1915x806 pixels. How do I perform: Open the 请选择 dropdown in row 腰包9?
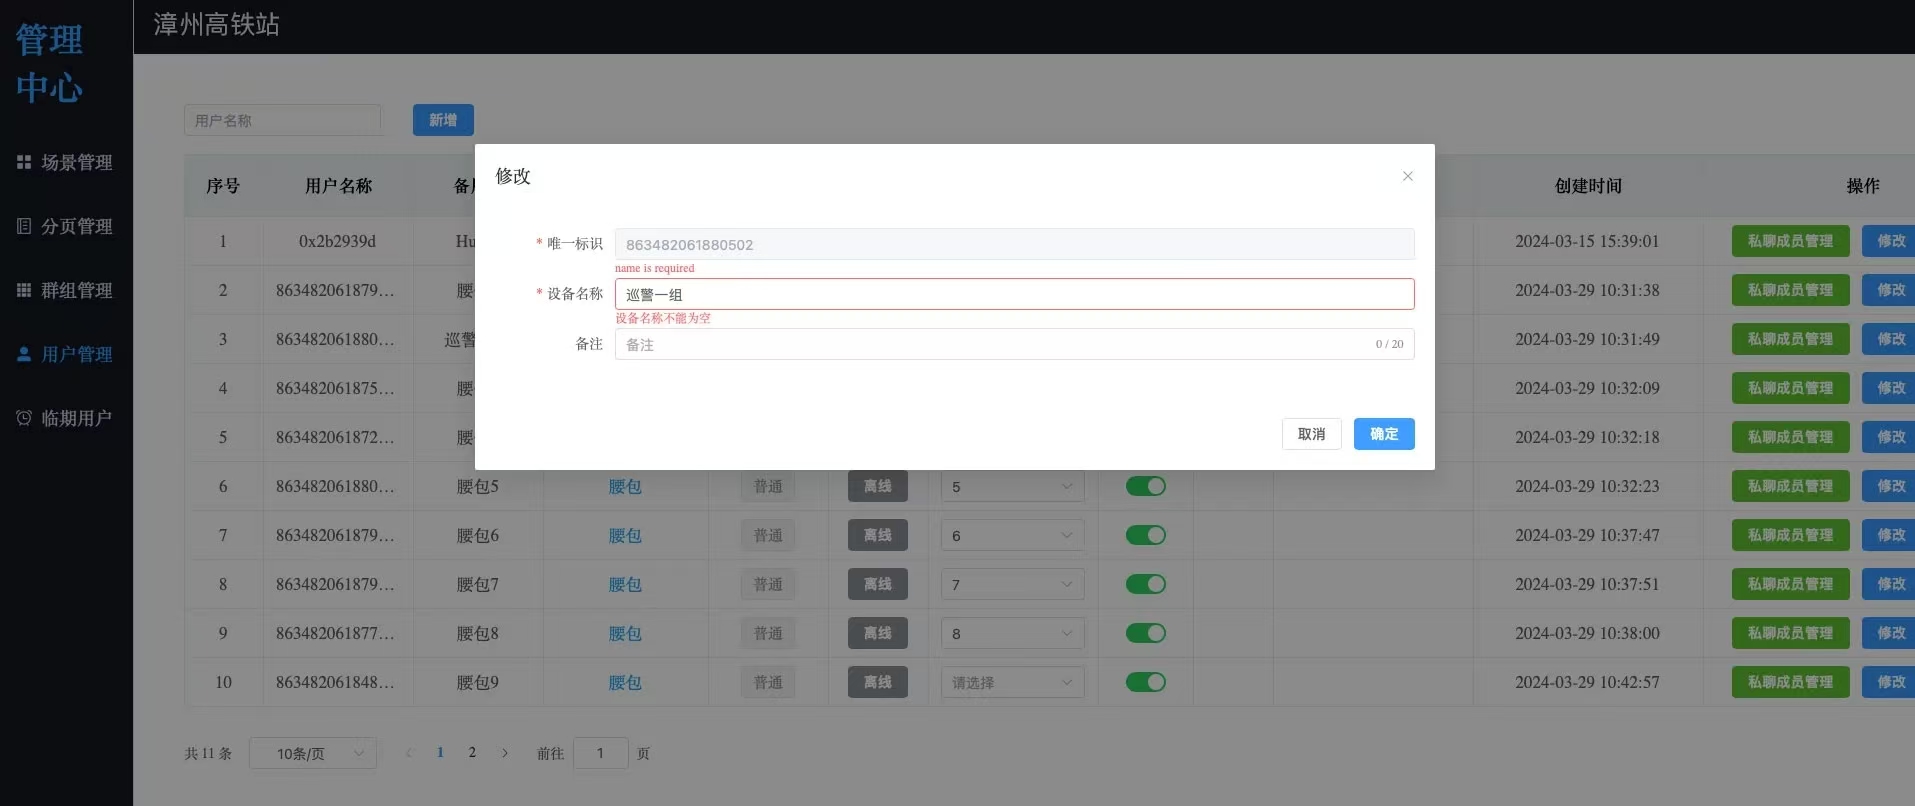[1012, 683]
